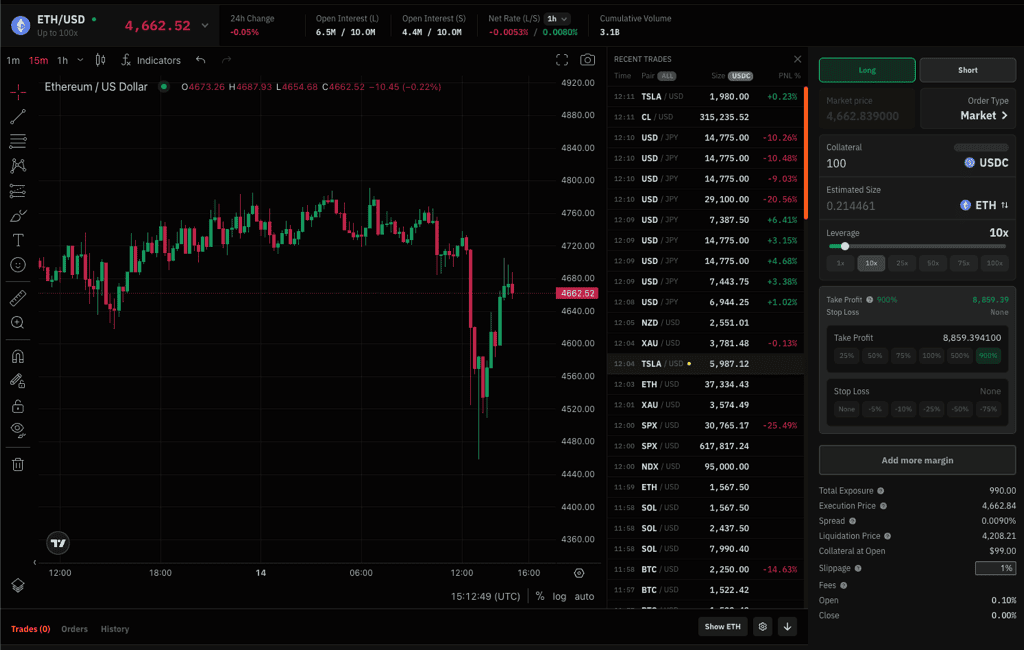
Task: Click the magnet mode icon
Action: click(x=18, y=356)
